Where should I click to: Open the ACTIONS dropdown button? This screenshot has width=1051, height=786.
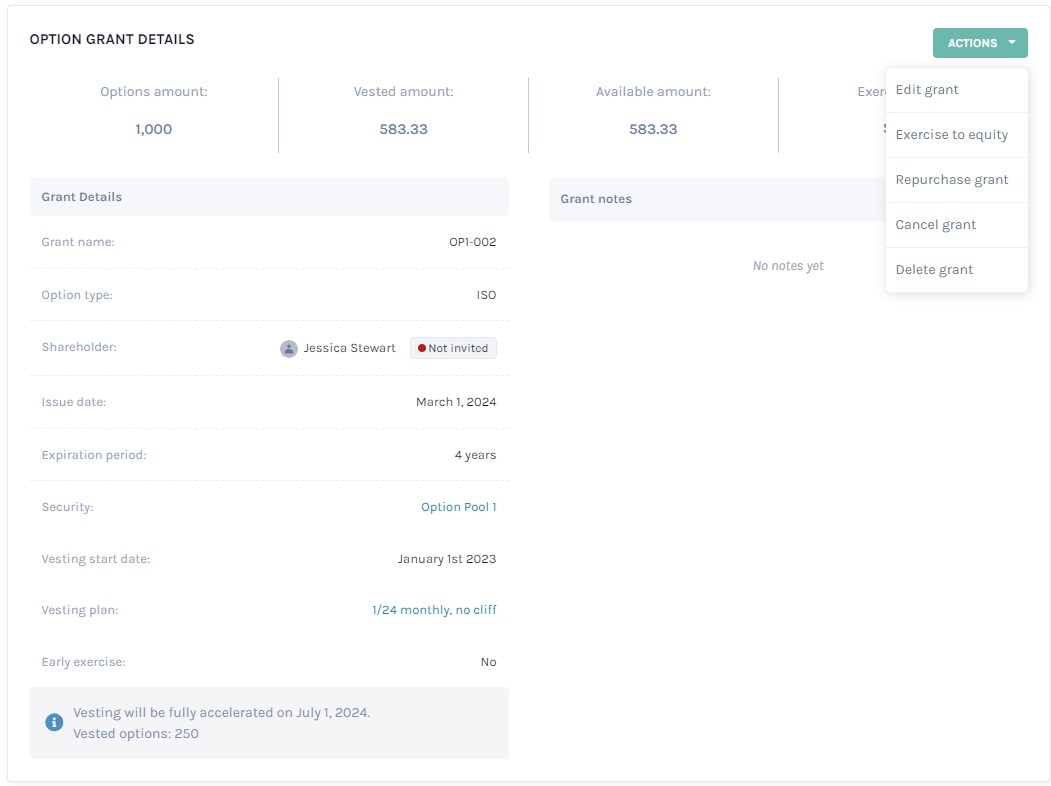coord(980,43)
